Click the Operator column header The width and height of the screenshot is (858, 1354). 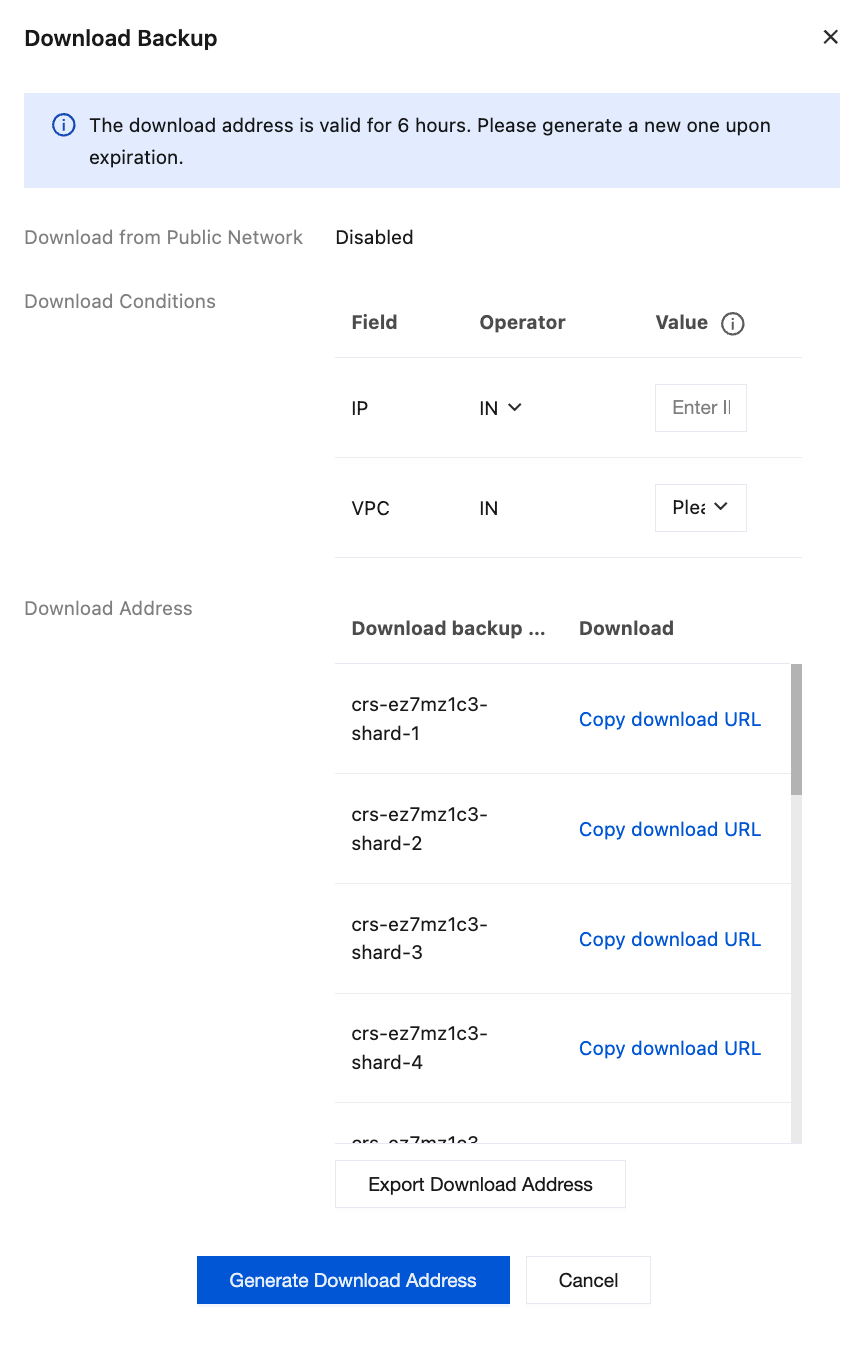coord(522,323)
